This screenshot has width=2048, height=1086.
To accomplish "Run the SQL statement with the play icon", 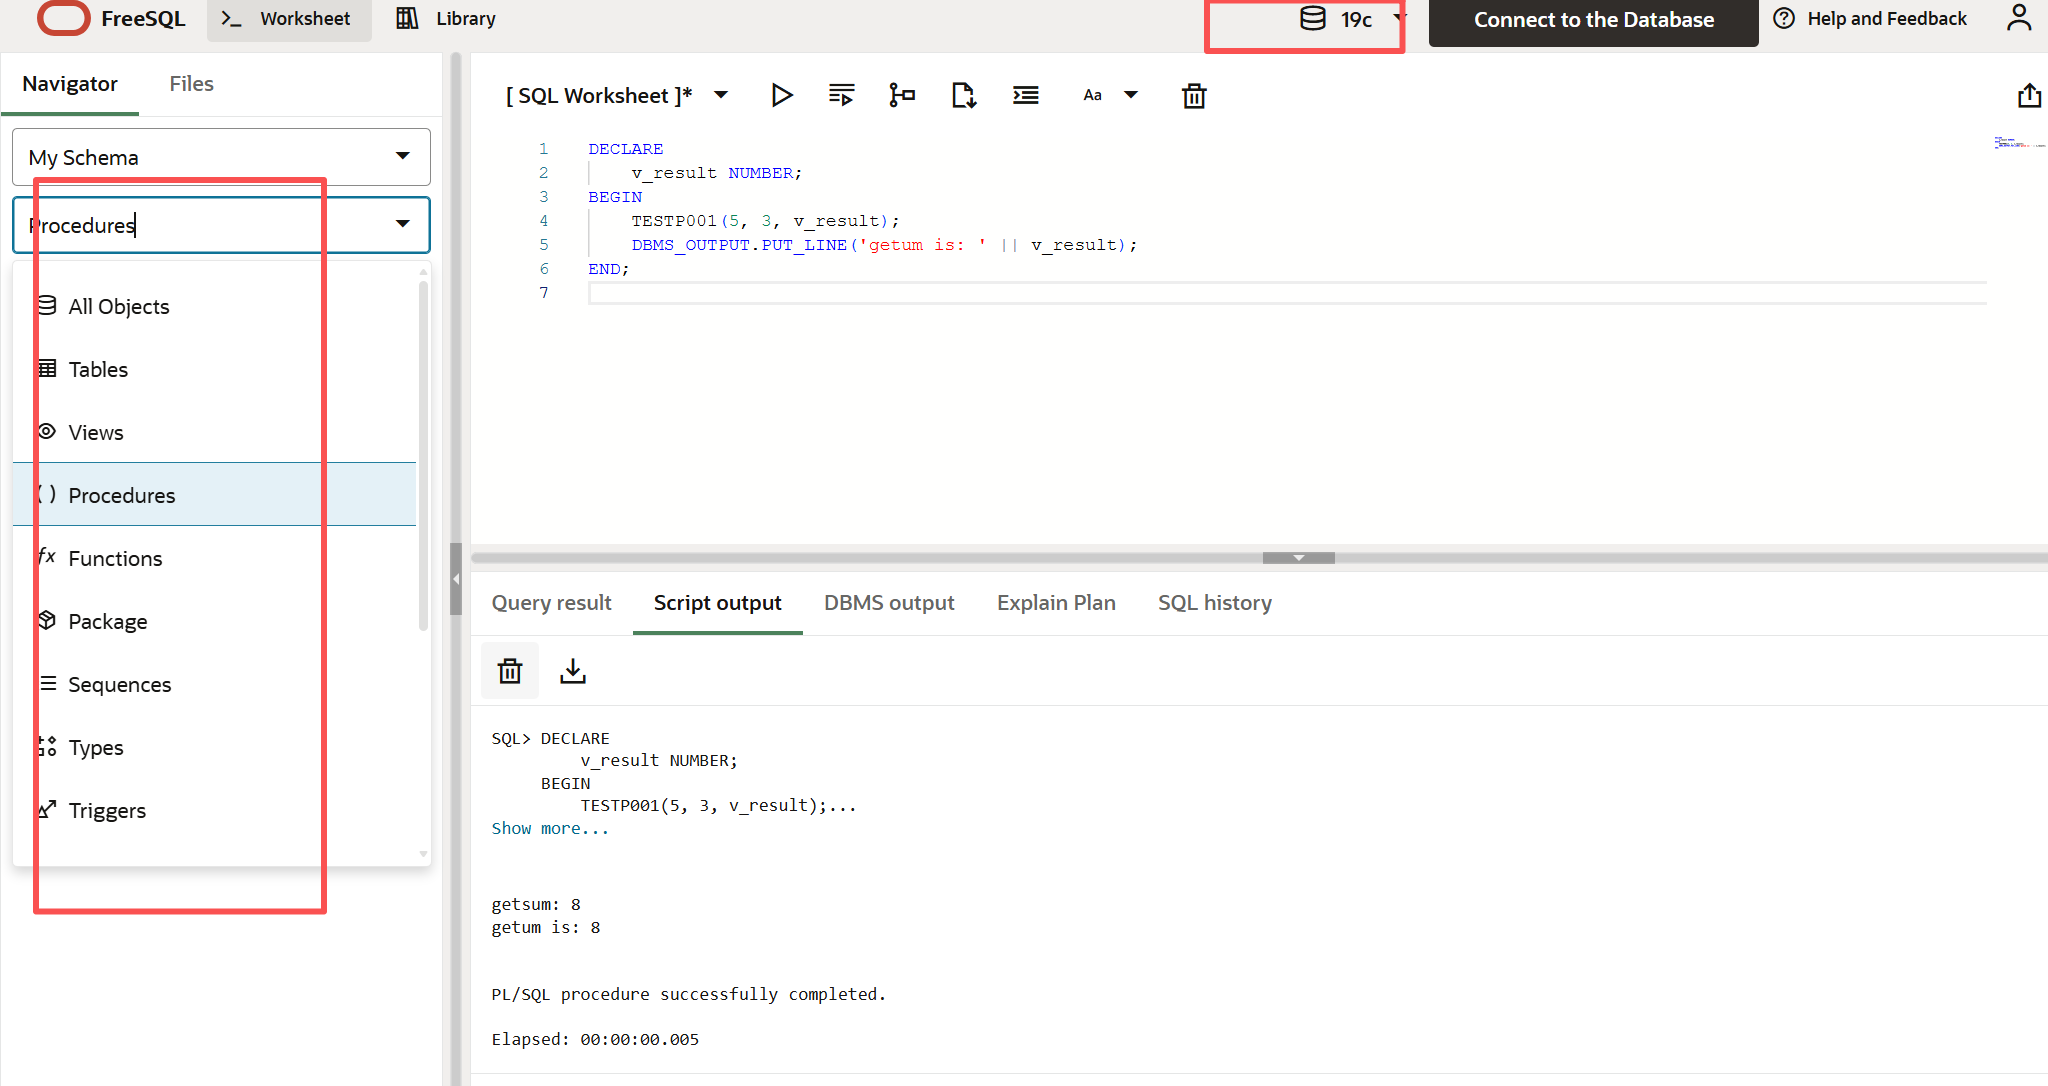I will pos(782,95).
